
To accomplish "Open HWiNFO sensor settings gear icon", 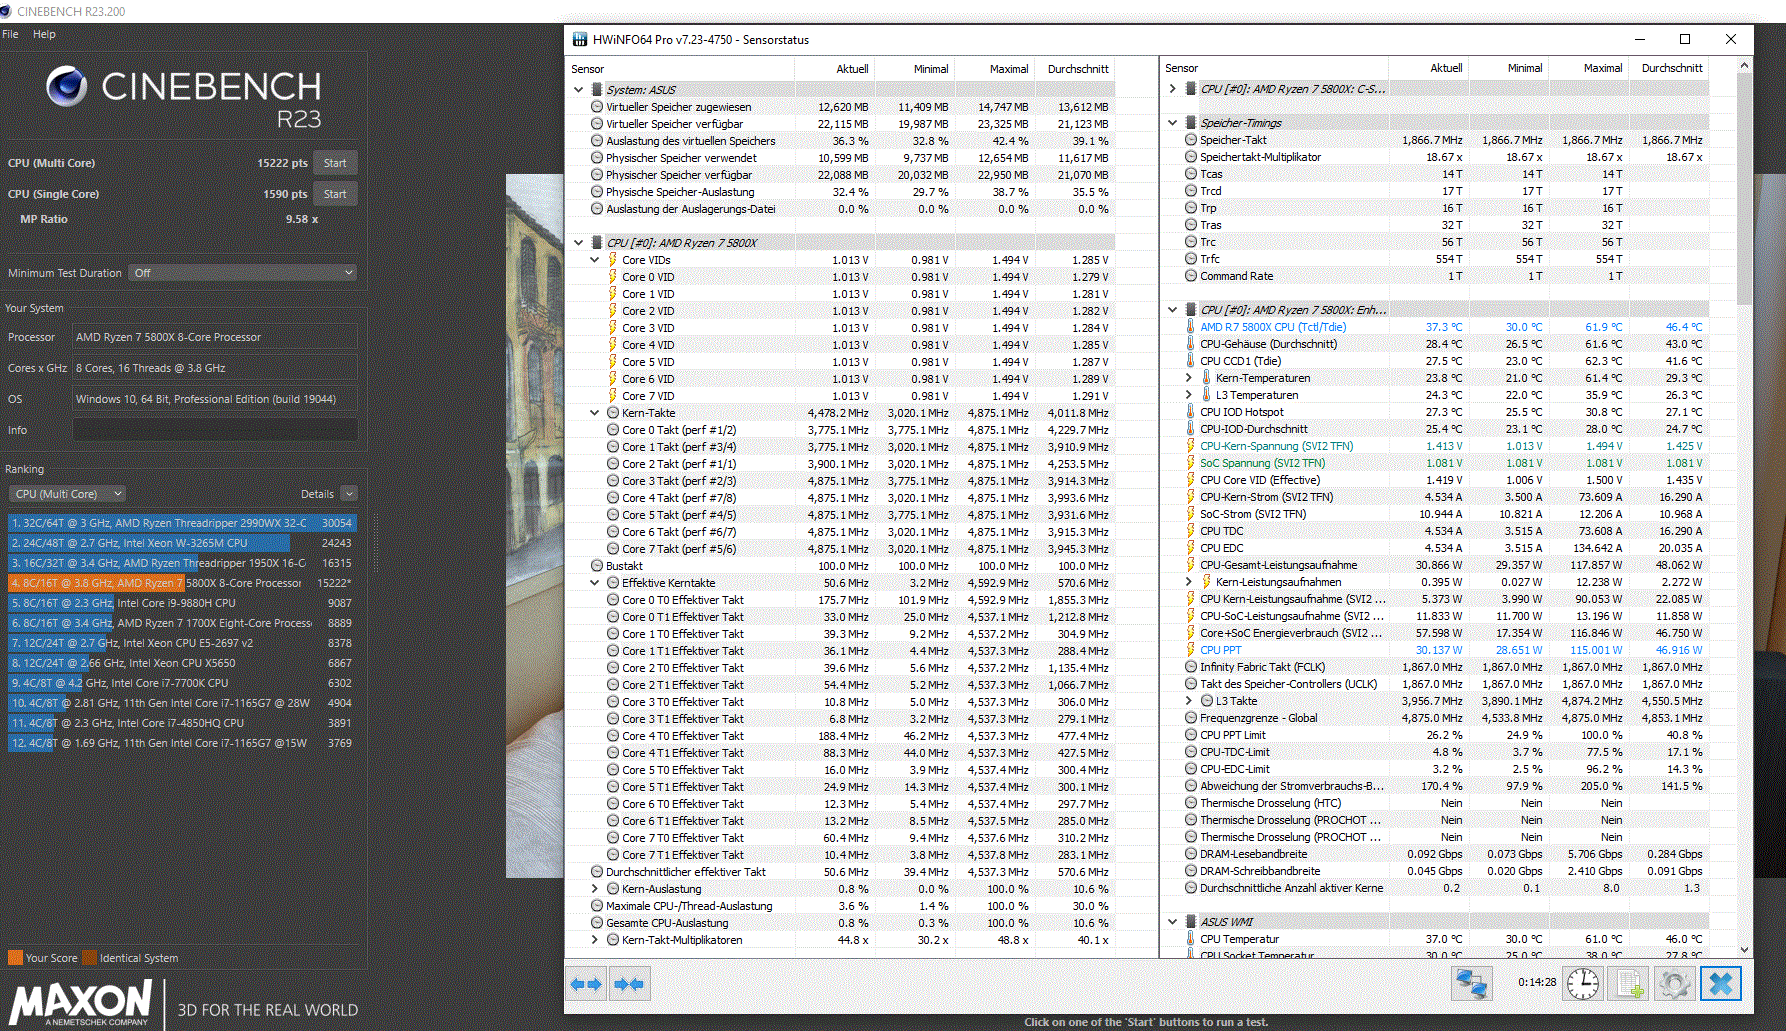I will pyautogui.click(x=1674, y=984).
